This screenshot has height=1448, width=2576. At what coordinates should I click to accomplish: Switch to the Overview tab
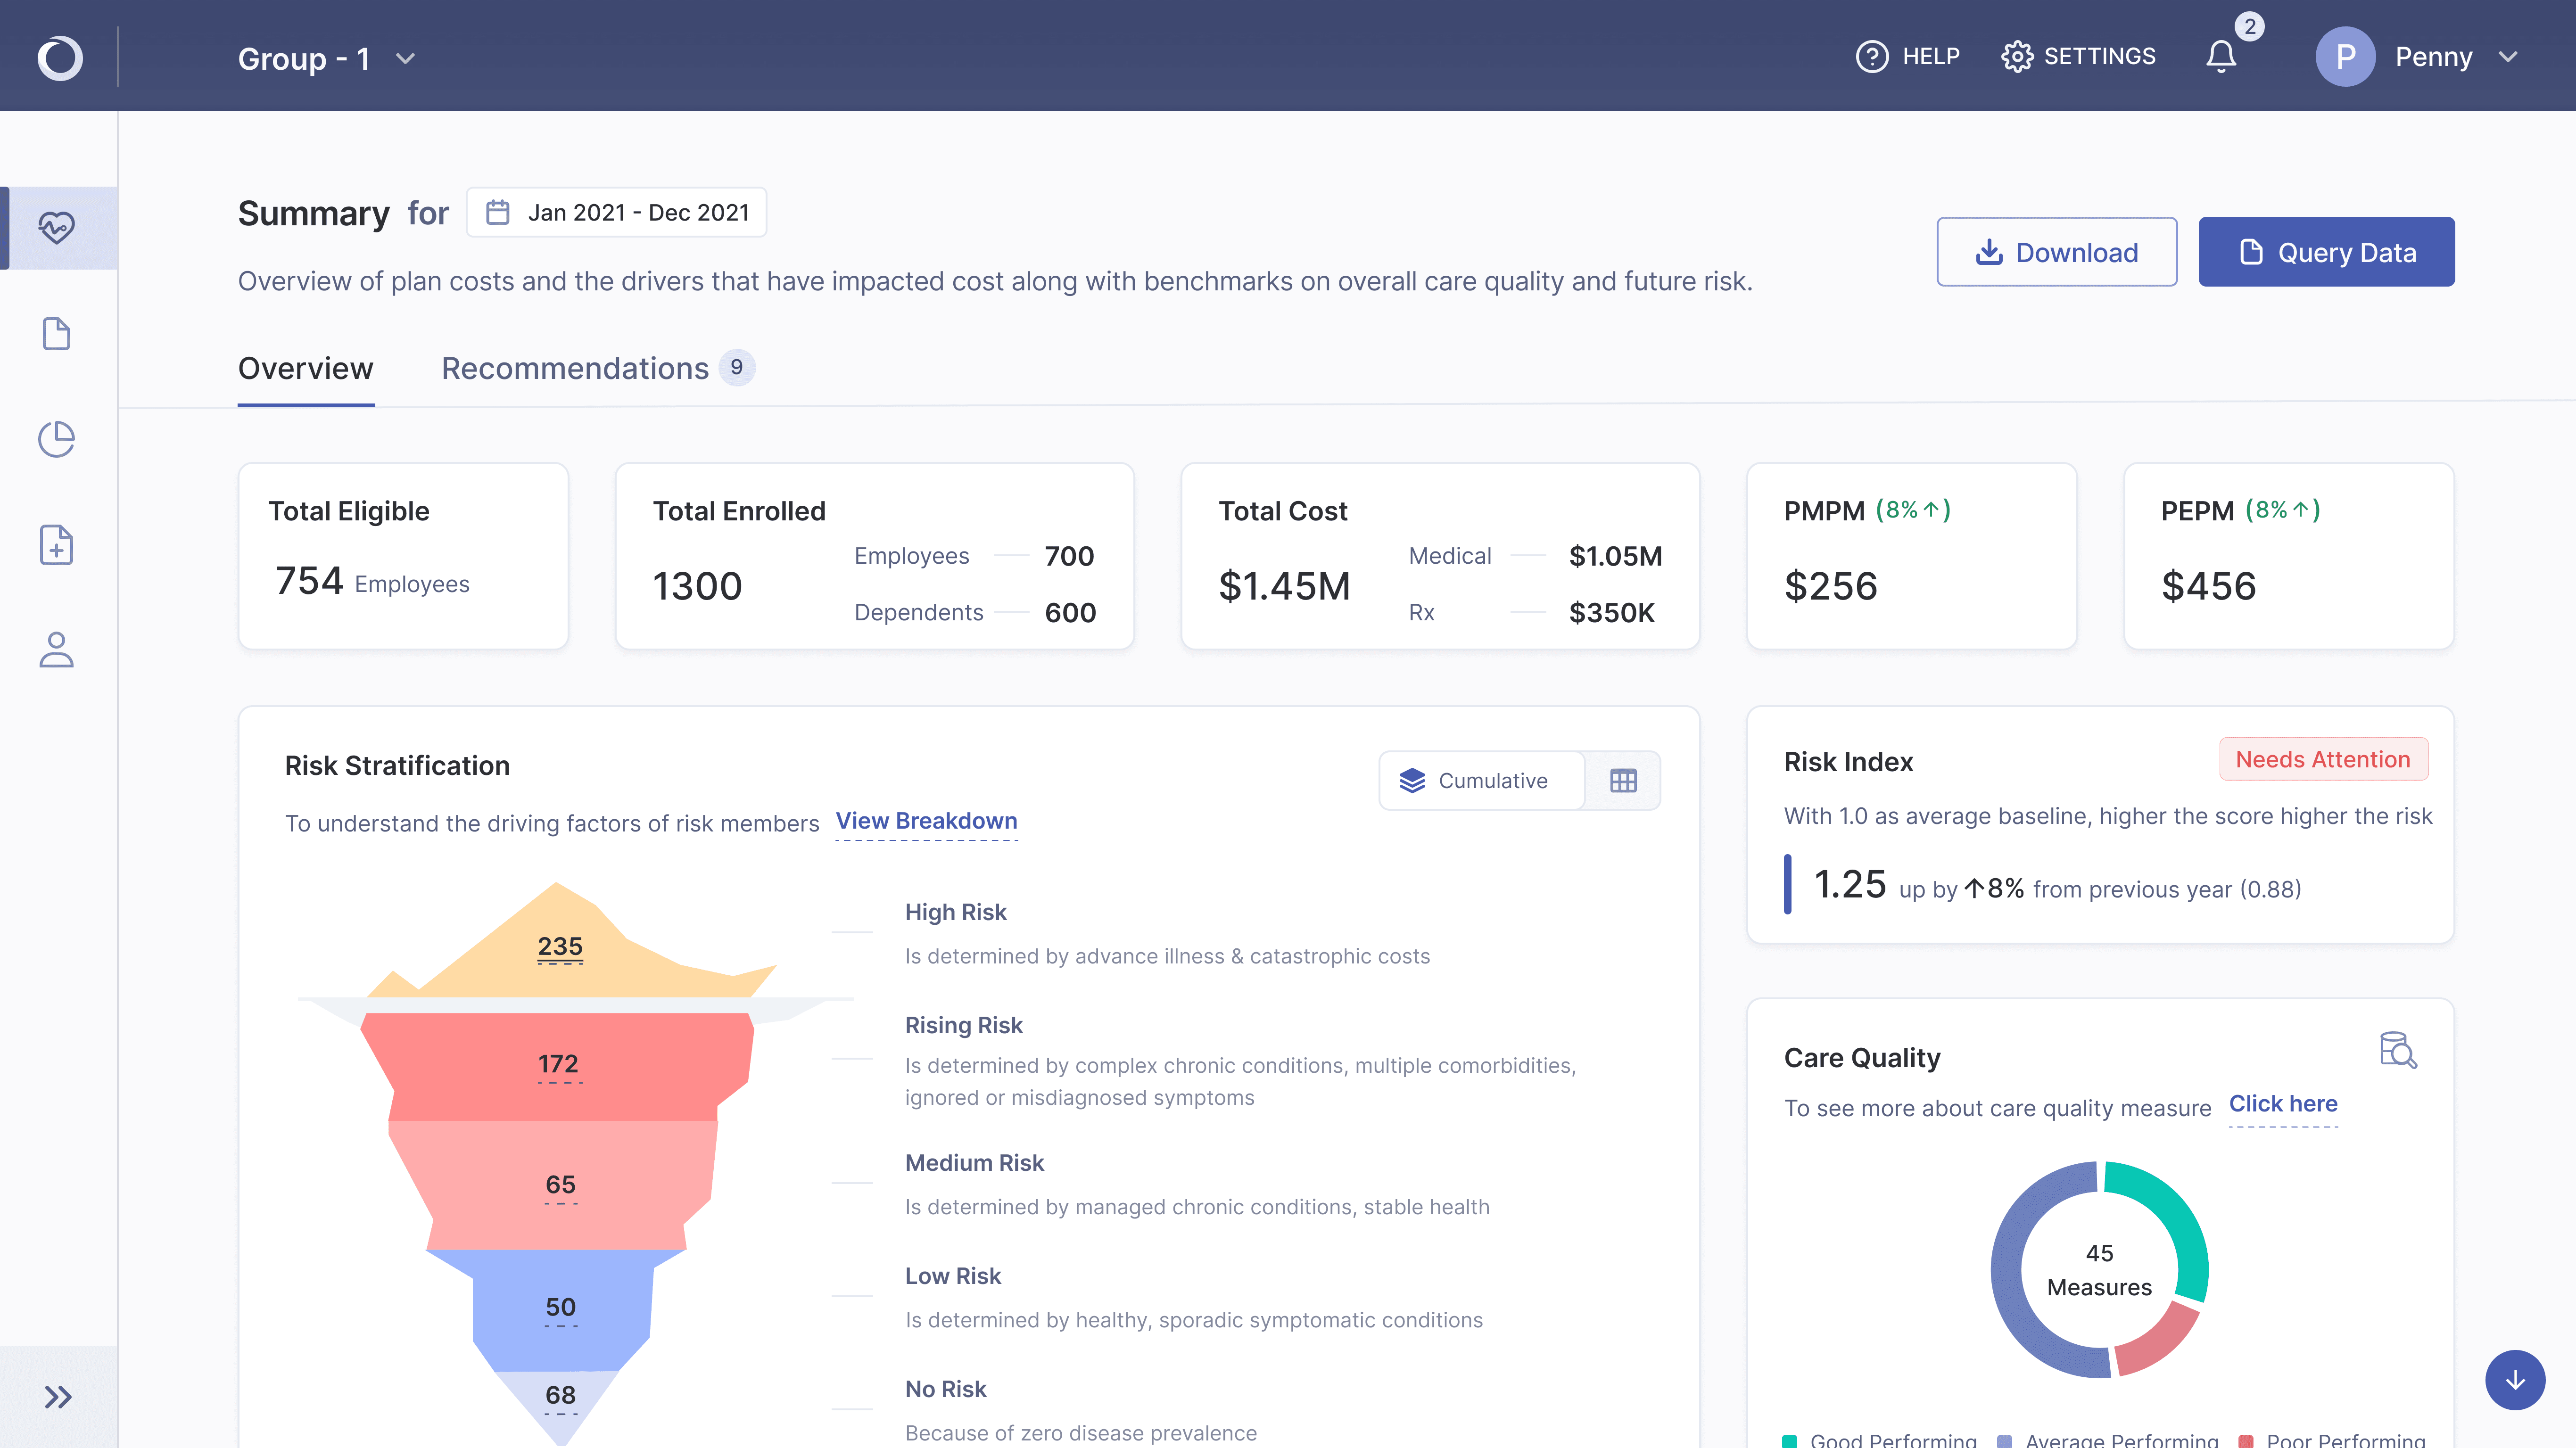[306, 368]
